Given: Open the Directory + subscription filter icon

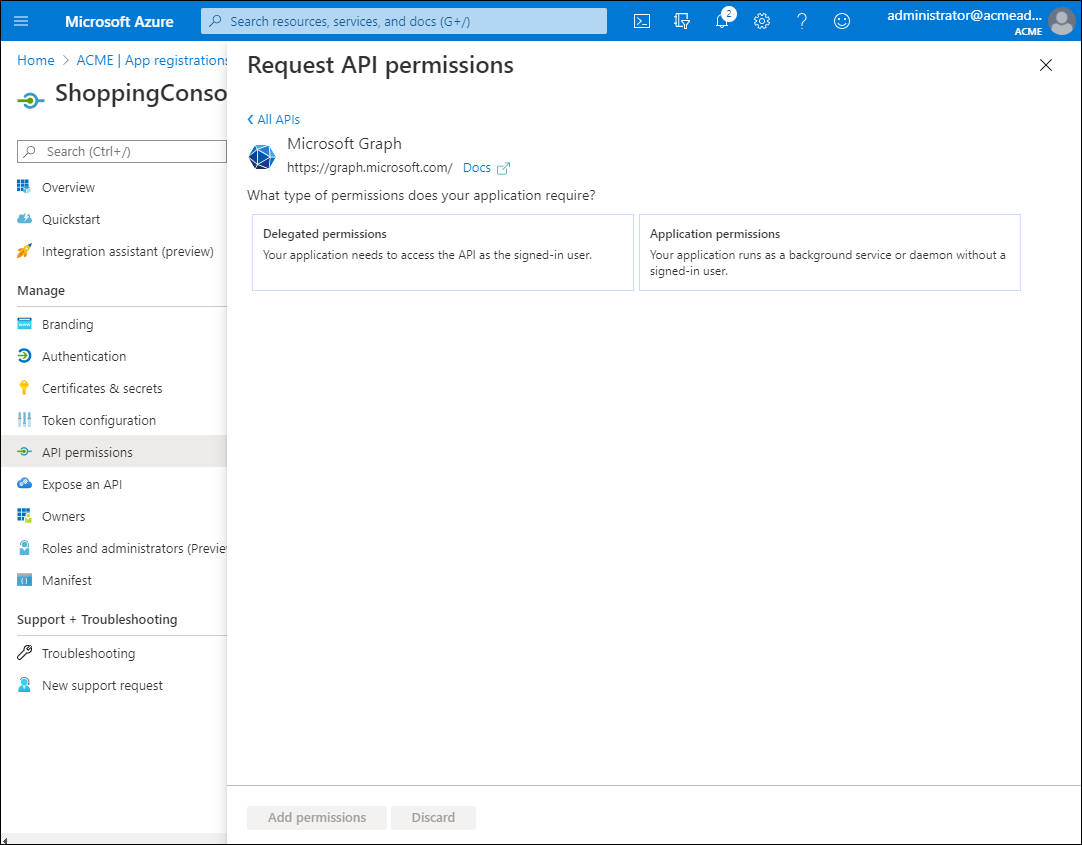Looking at the screenshot, I should (682, 21).
